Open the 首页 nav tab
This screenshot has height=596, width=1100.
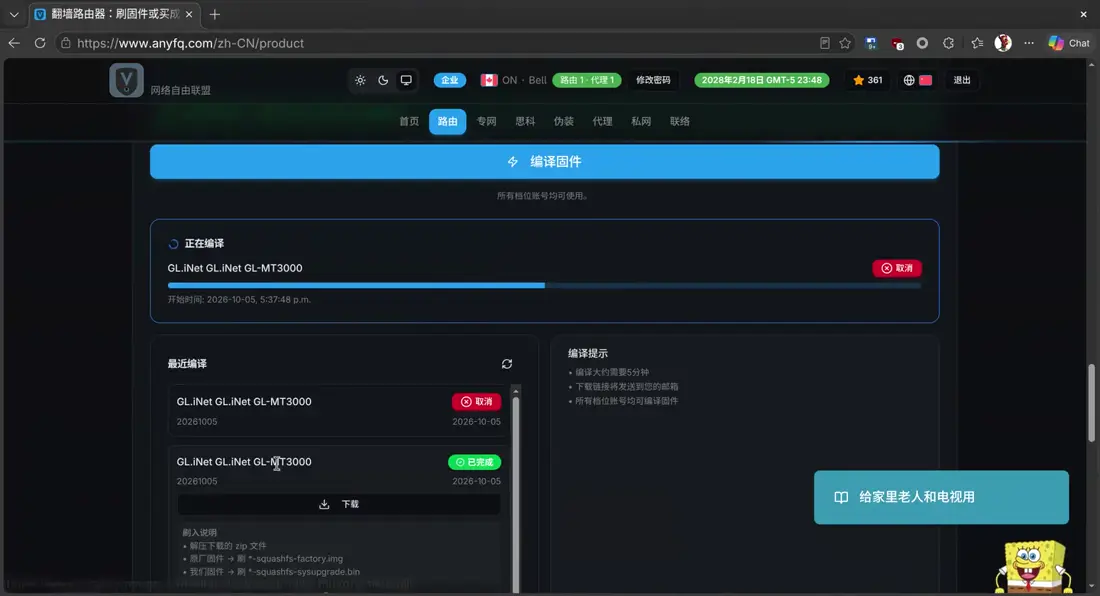pyautogui.click(x=409, y=121)
